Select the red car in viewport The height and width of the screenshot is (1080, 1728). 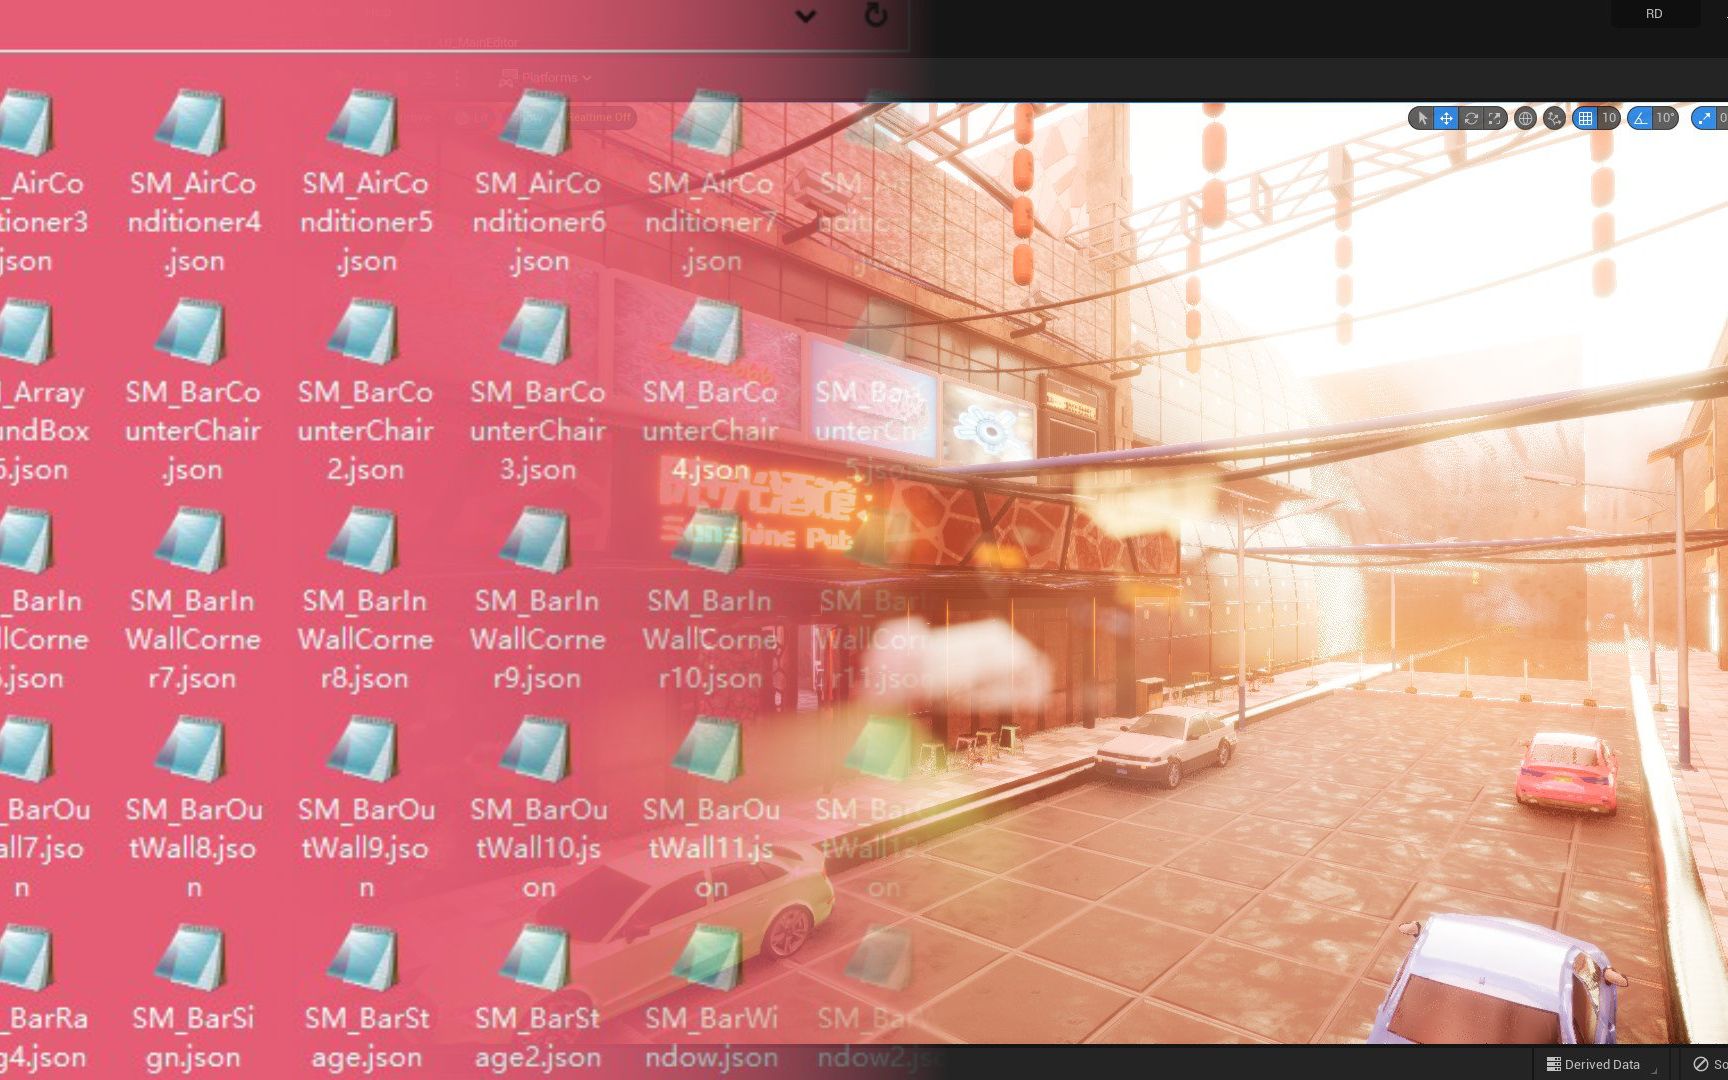tap(1567, 773)
